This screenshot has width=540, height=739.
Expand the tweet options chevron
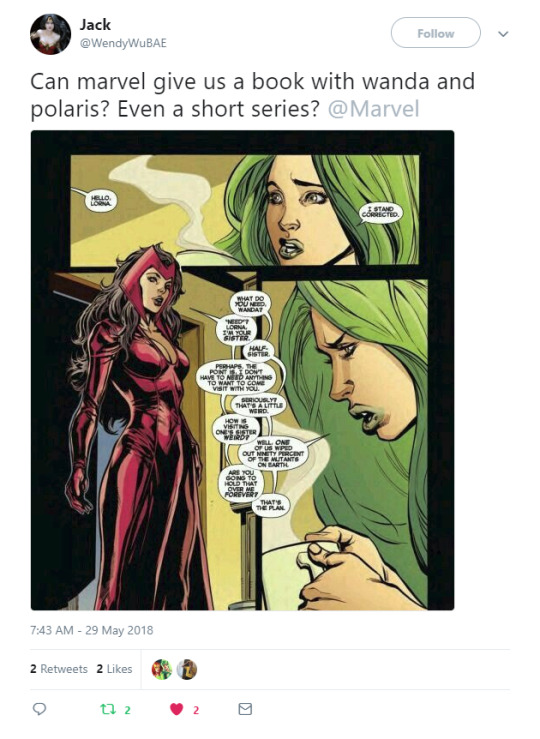coord(503,34)
